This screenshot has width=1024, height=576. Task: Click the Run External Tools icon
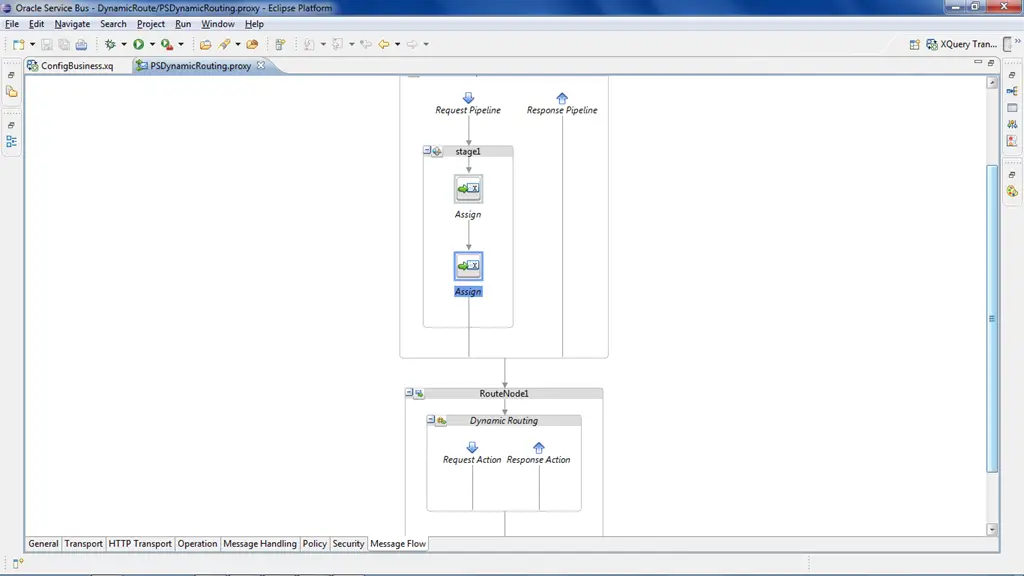pyautogui.click(x=167, y=44)
